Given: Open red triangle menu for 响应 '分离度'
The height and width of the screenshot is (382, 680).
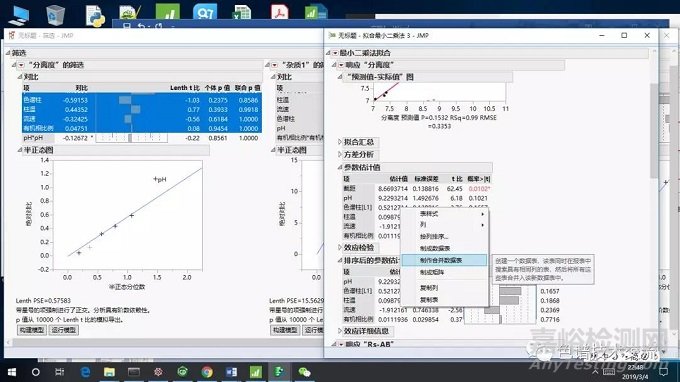Looking at the screenshot, I should (341, 65).
